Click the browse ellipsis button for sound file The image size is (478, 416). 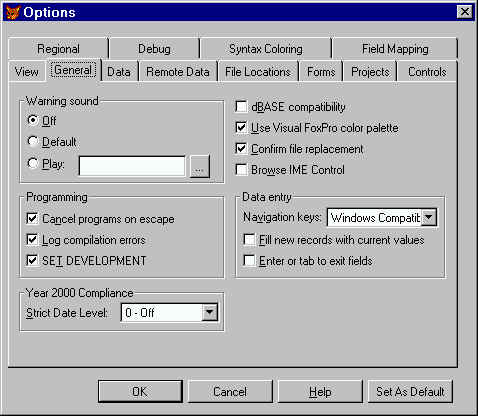click(x=199, y=166)
